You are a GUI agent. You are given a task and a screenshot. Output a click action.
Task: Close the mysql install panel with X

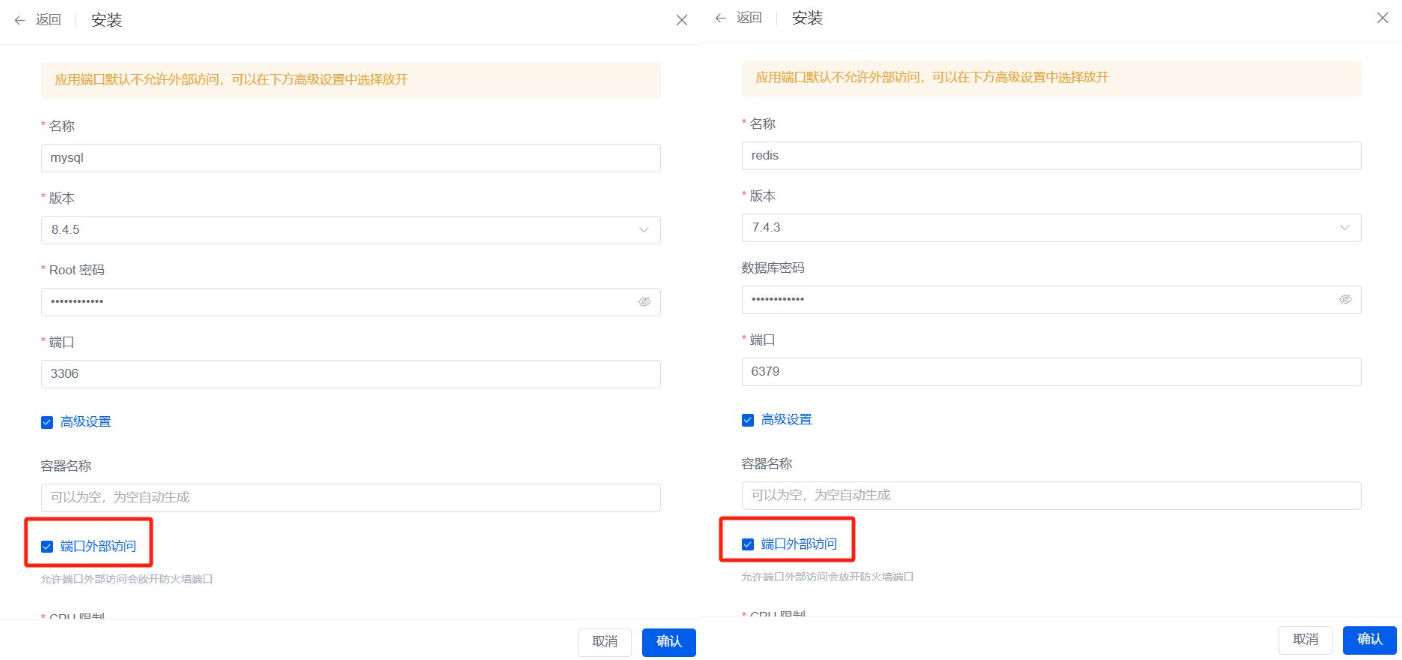tap(681, 20)
